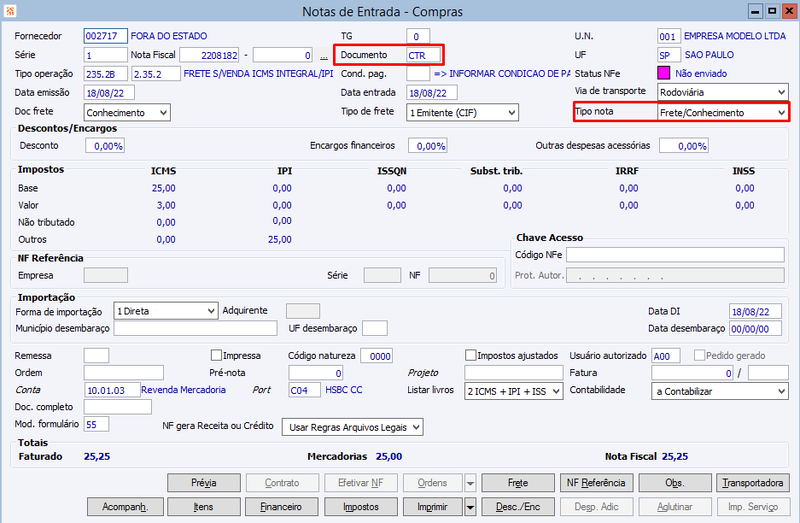Click the Prévia button

tap(204, 483)
